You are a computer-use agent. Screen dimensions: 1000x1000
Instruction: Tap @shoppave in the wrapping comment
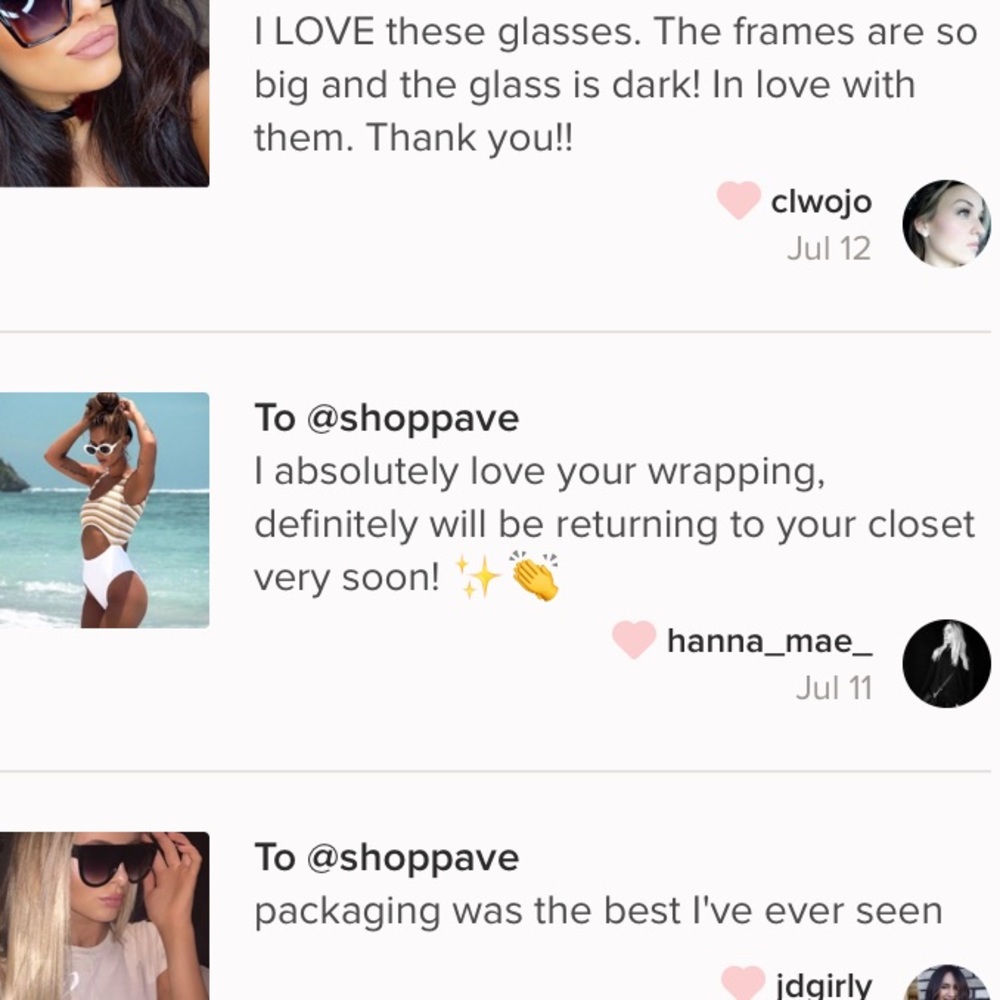[x=413, y=418]
